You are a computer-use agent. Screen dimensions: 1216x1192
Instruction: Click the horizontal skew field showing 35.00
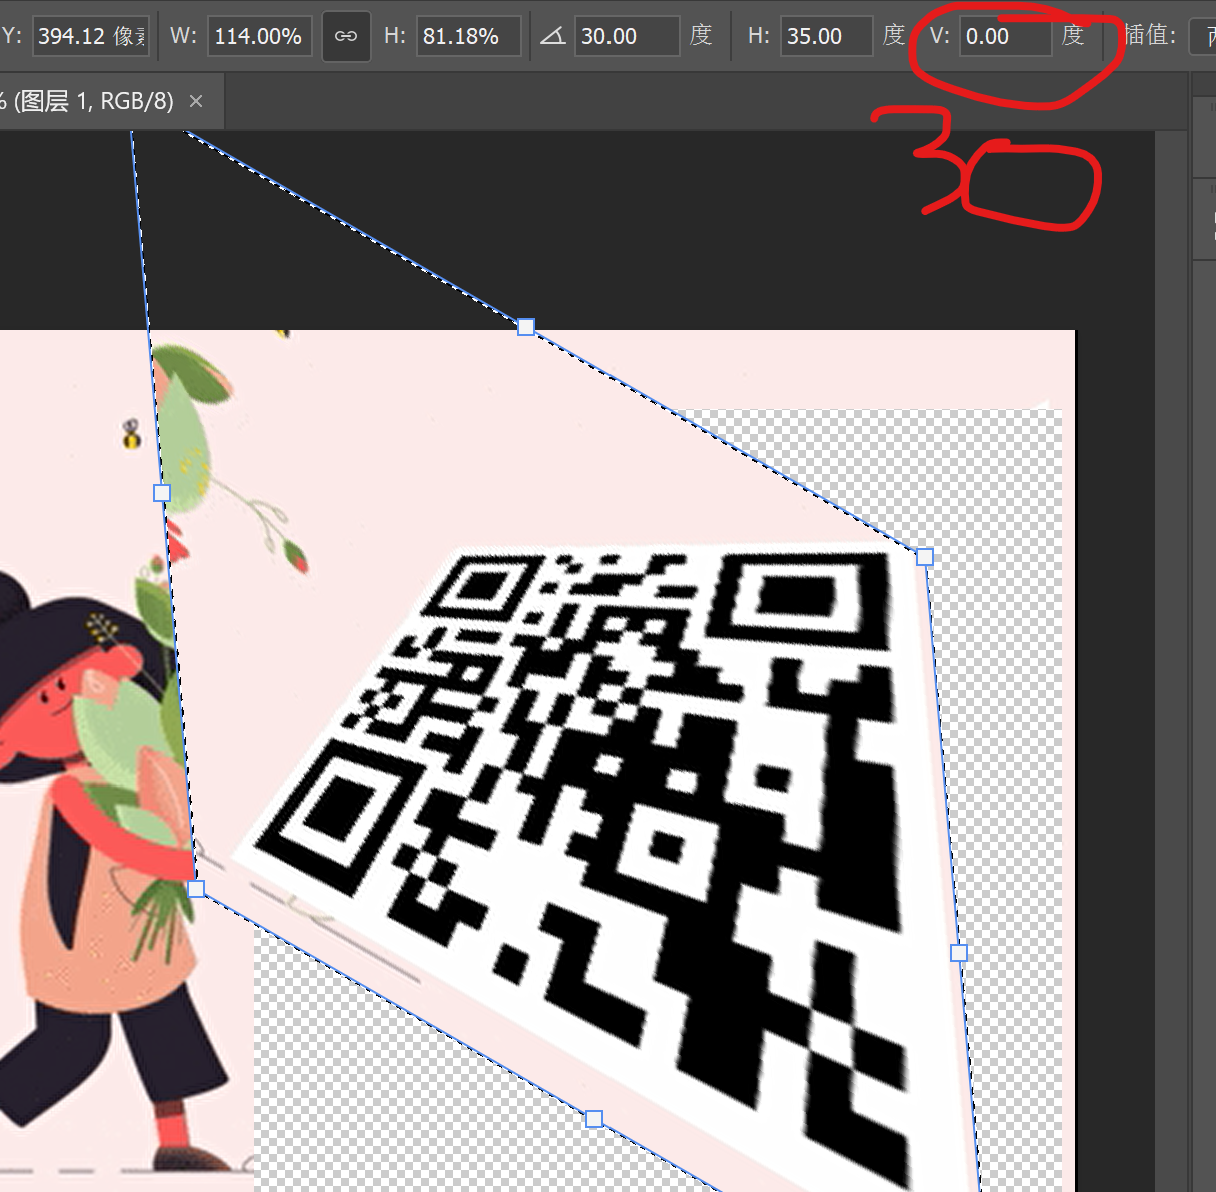pos(826,35)
